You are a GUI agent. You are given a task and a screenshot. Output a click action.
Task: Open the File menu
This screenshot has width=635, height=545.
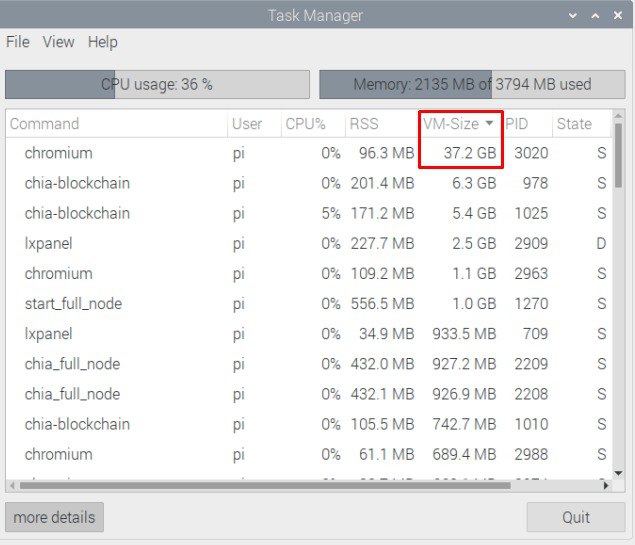(17, 42)
